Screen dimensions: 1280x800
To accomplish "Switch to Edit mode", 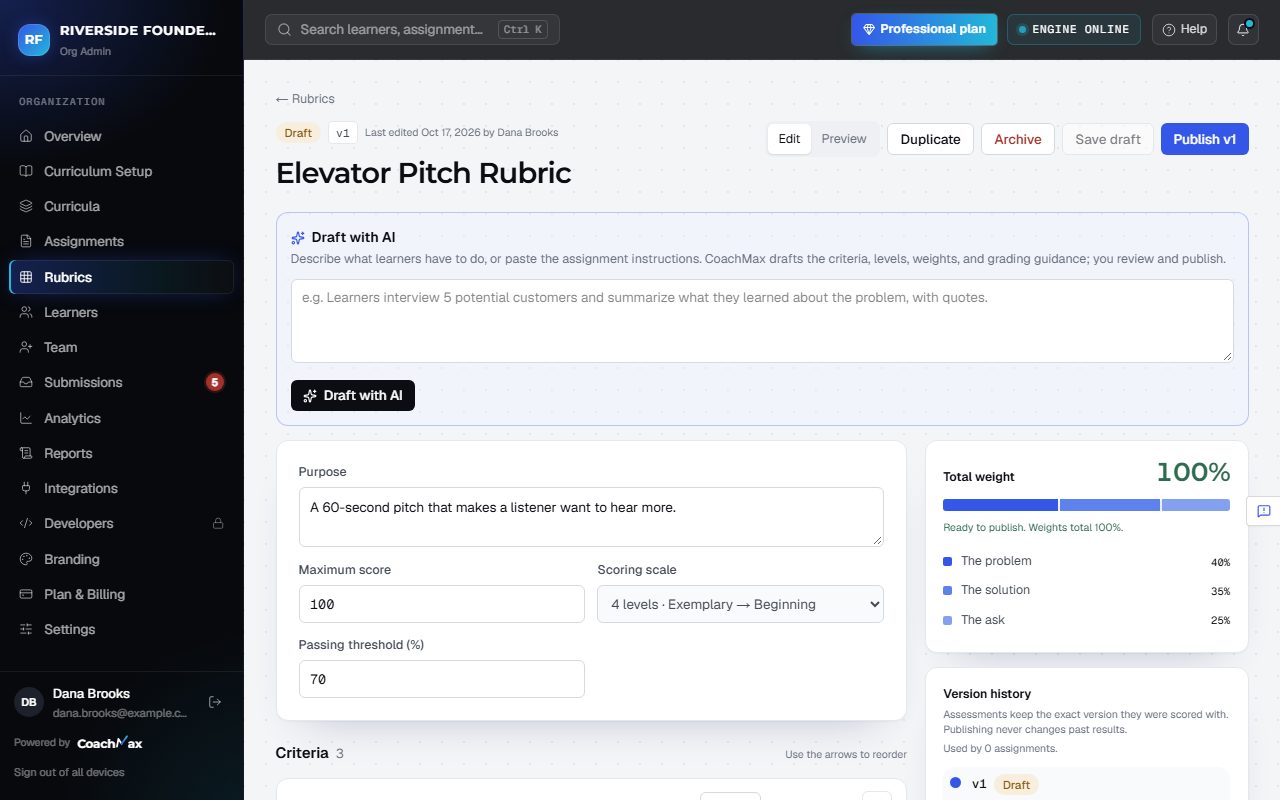I will (789, 139).
